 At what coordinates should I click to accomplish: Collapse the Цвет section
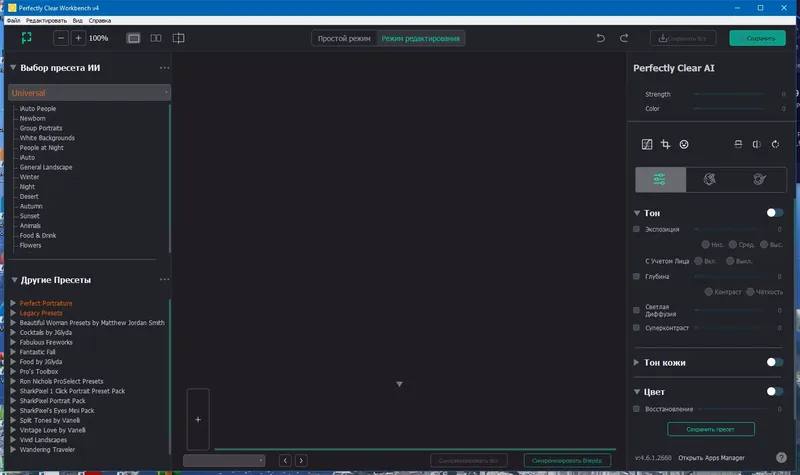pyautogui.click(x=637, y=392)
